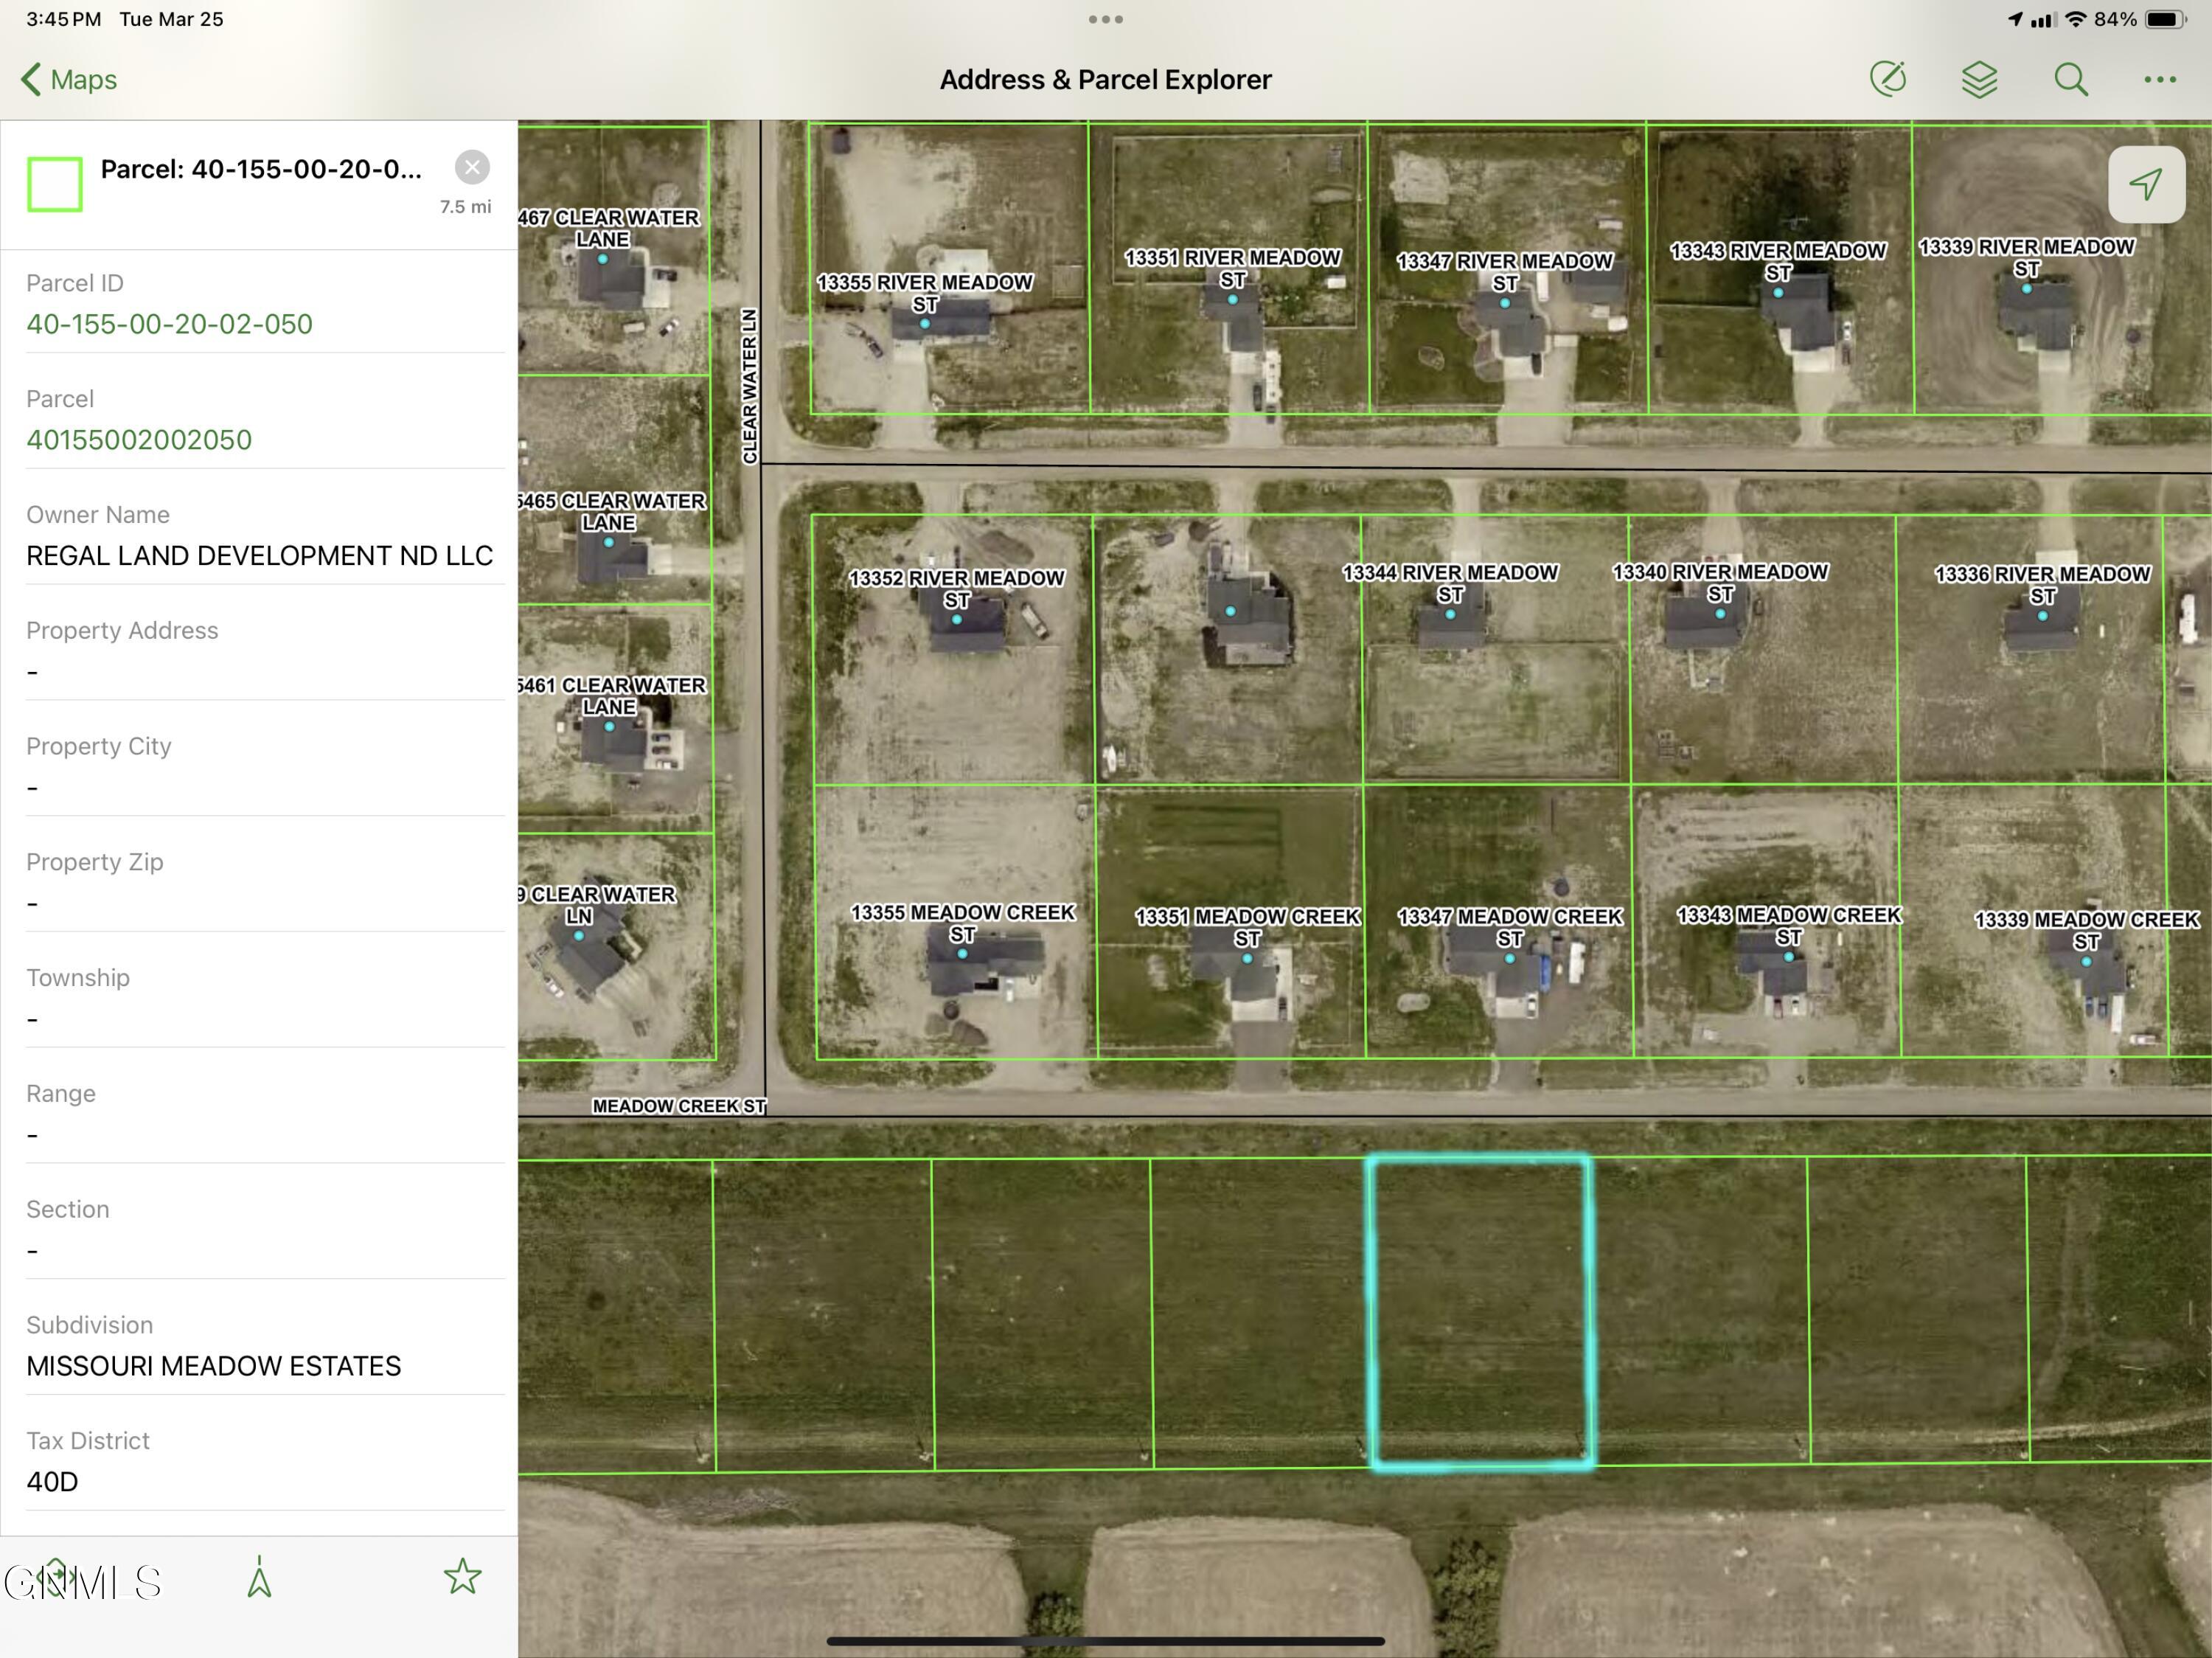Open the sketch/markup tool in the toolbar
The image size is (2212, 1658).
[1890, 79]
